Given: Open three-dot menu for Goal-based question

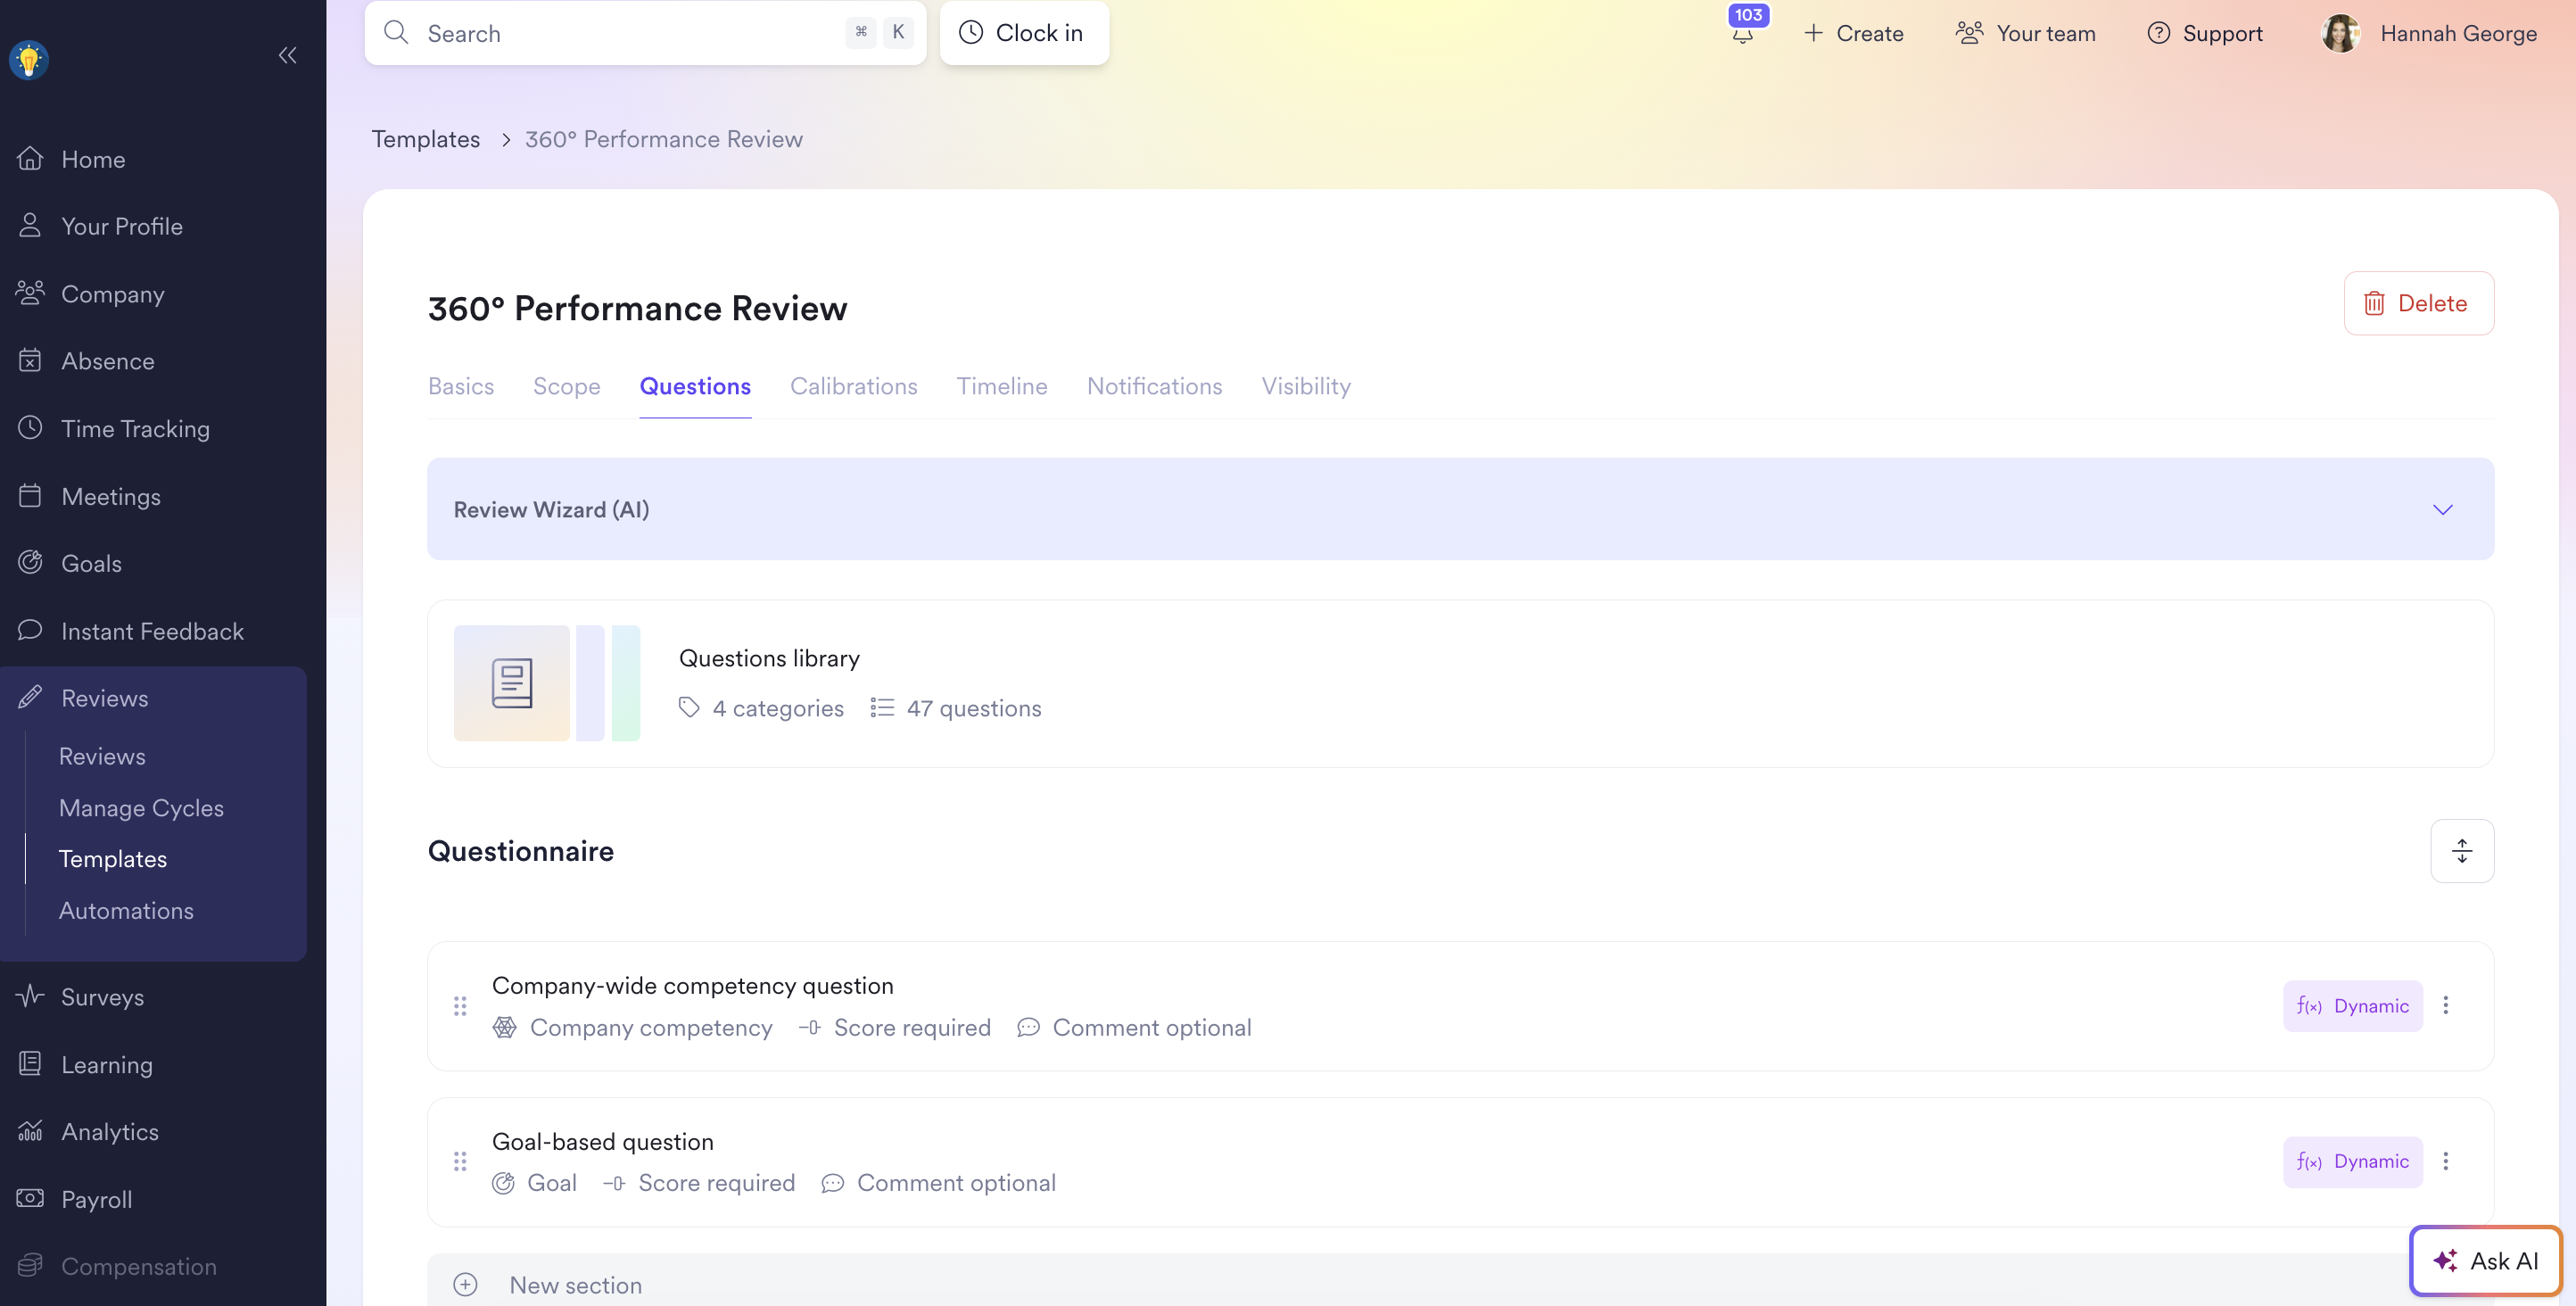Looking at the screenshot, I should click(x=2446, y=1161).
